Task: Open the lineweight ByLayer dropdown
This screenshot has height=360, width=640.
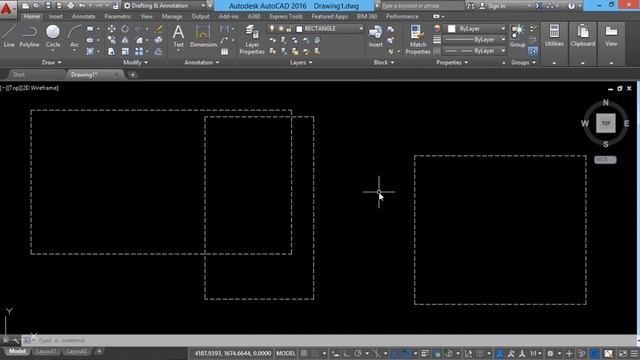Action: [x=475, y=40]
